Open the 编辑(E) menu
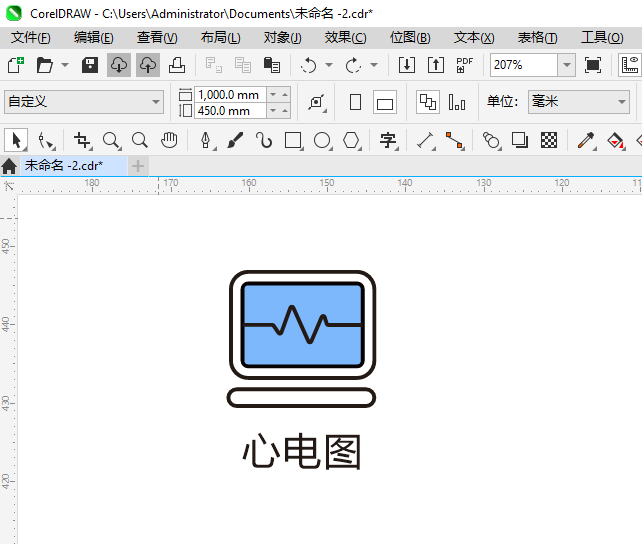The image size is (642, 544). [94, 38]
